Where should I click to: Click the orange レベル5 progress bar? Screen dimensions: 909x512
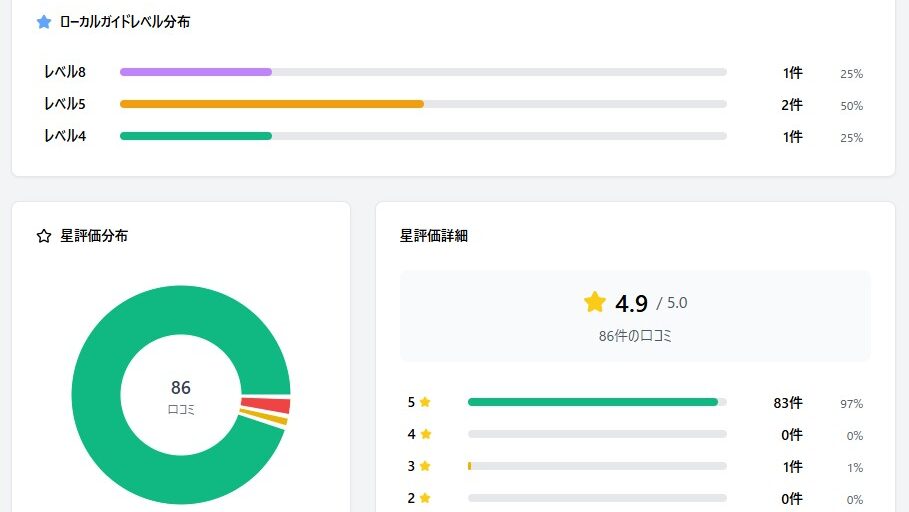[x=272, y=104]
